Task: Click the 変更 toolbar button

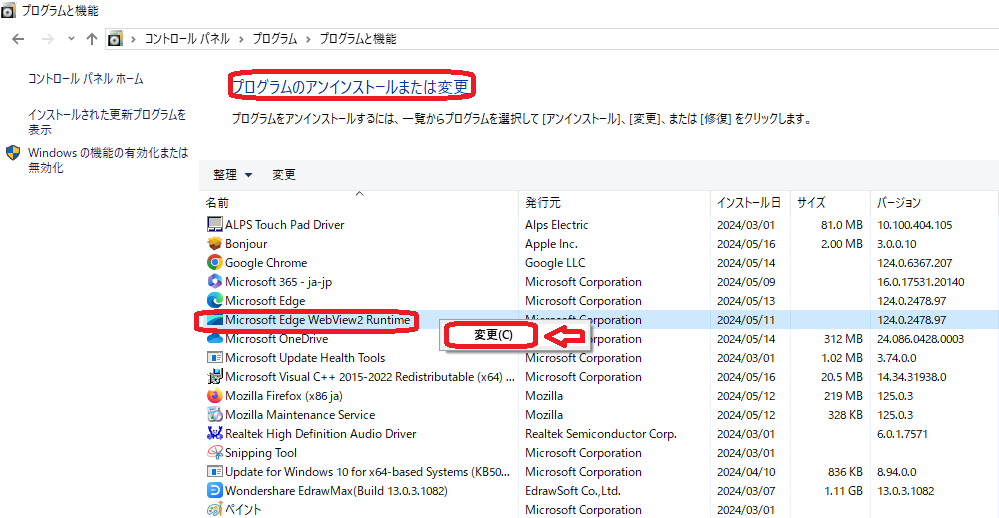Action: (284, 175)
